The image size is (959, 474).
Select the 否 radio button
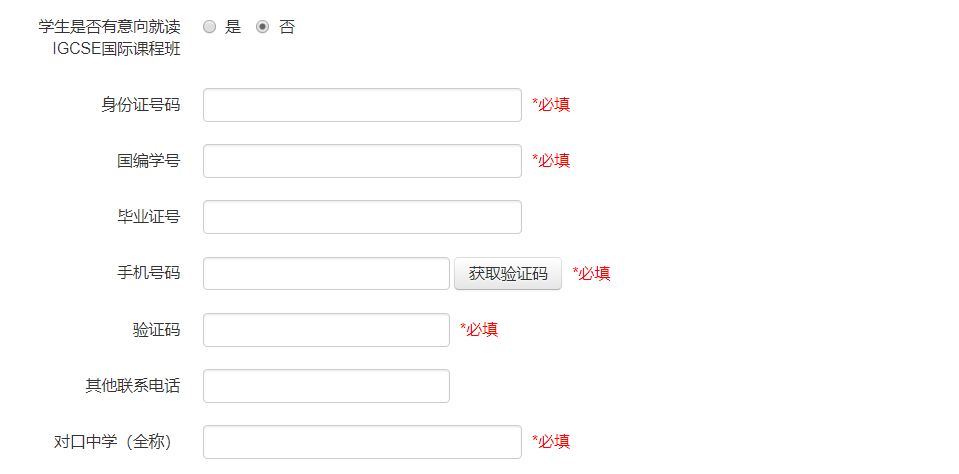[x=263, y=28]
